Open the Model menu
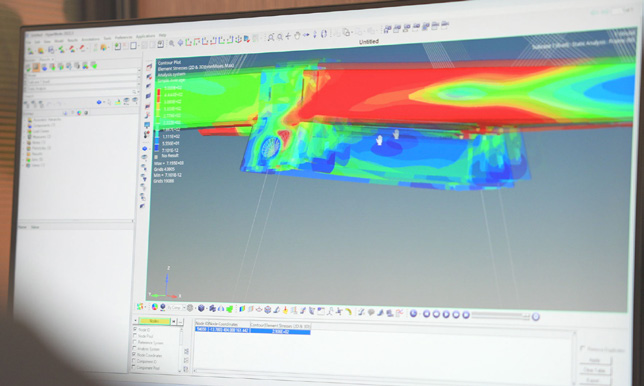This screenshot has width=644, height=386. [x=58, y=41]
